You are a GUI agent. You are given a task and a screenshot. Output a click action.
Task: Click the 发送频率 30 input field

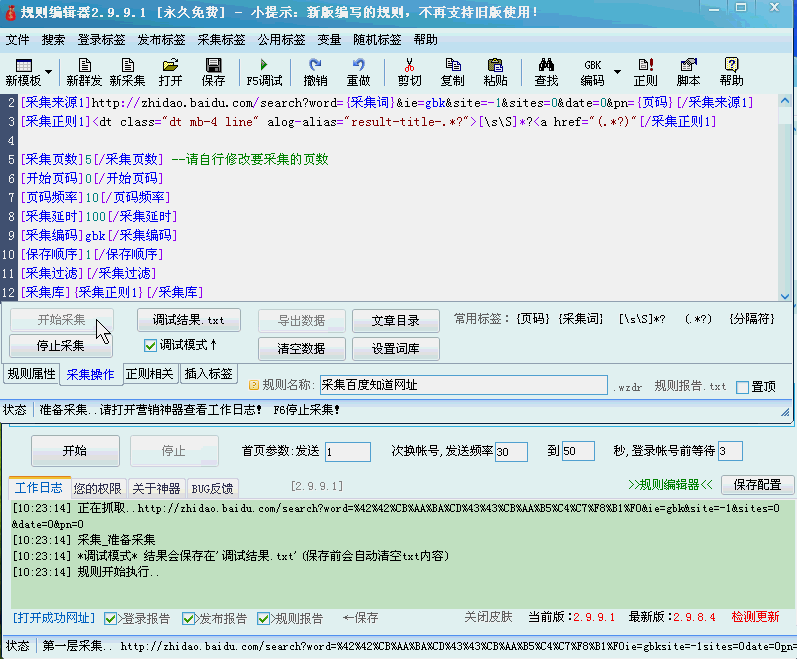click(x=511, y=452)
